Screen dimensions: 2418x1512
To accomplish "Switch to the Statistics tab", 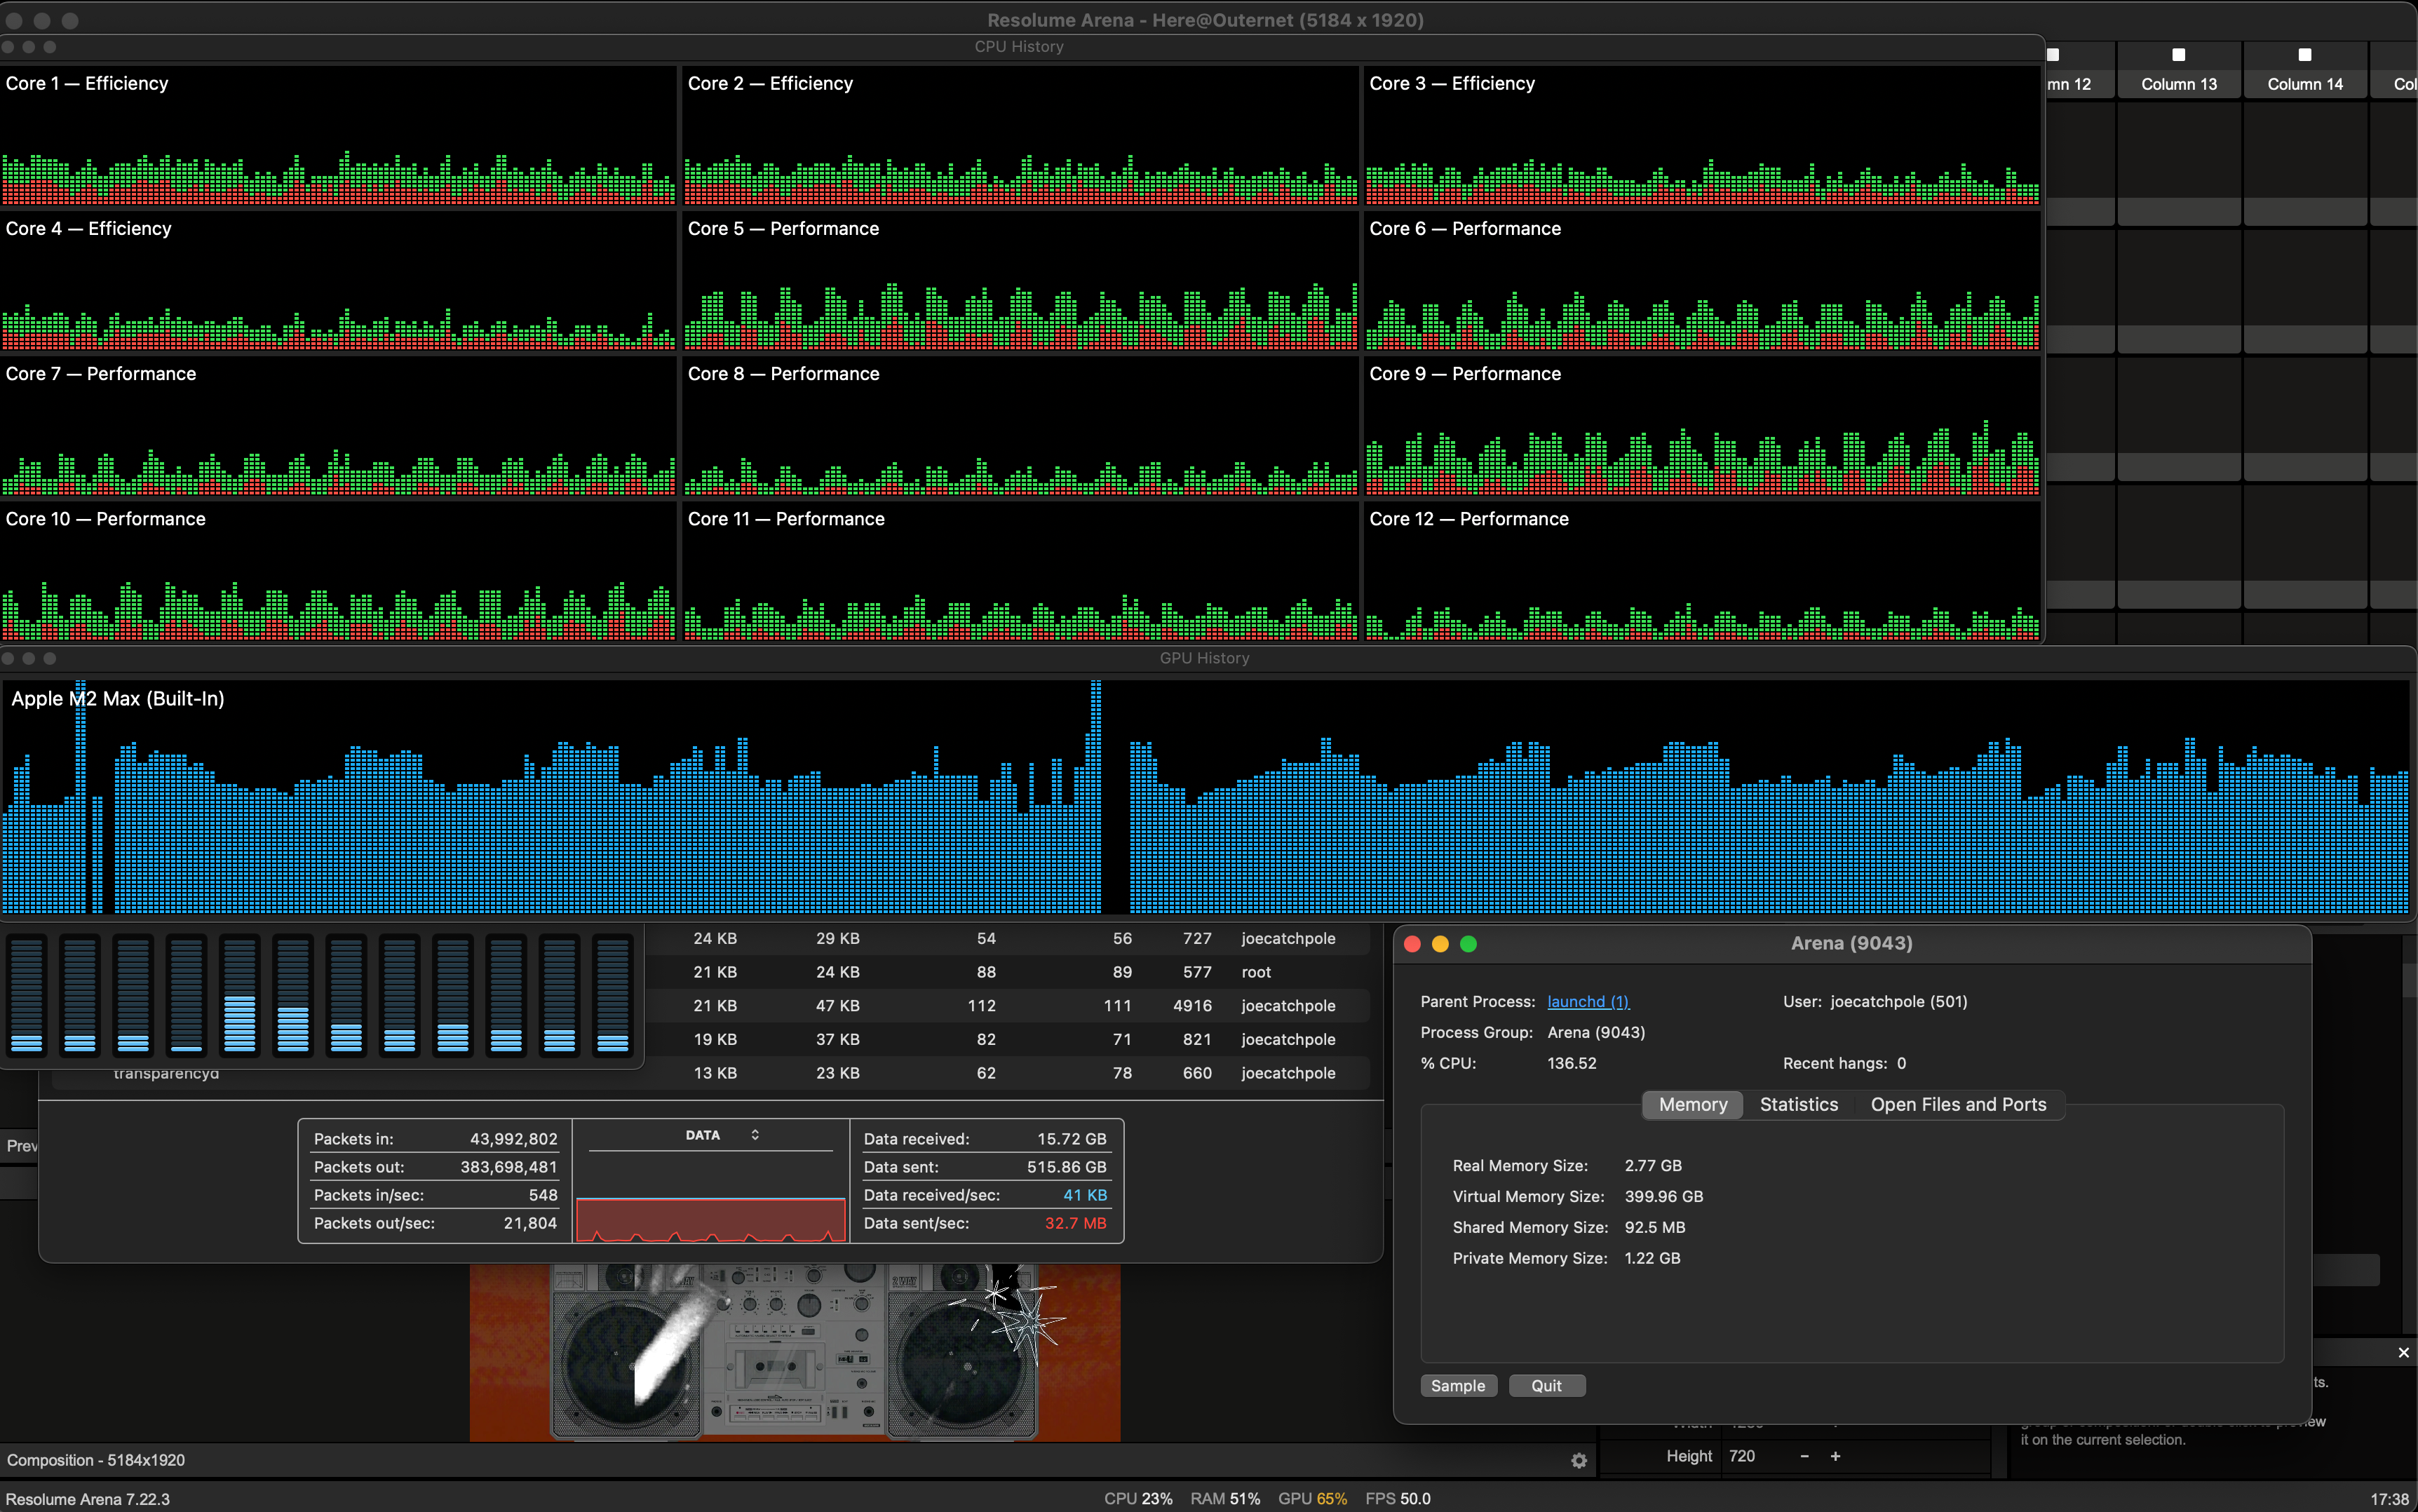I will click(1798, 1104).
